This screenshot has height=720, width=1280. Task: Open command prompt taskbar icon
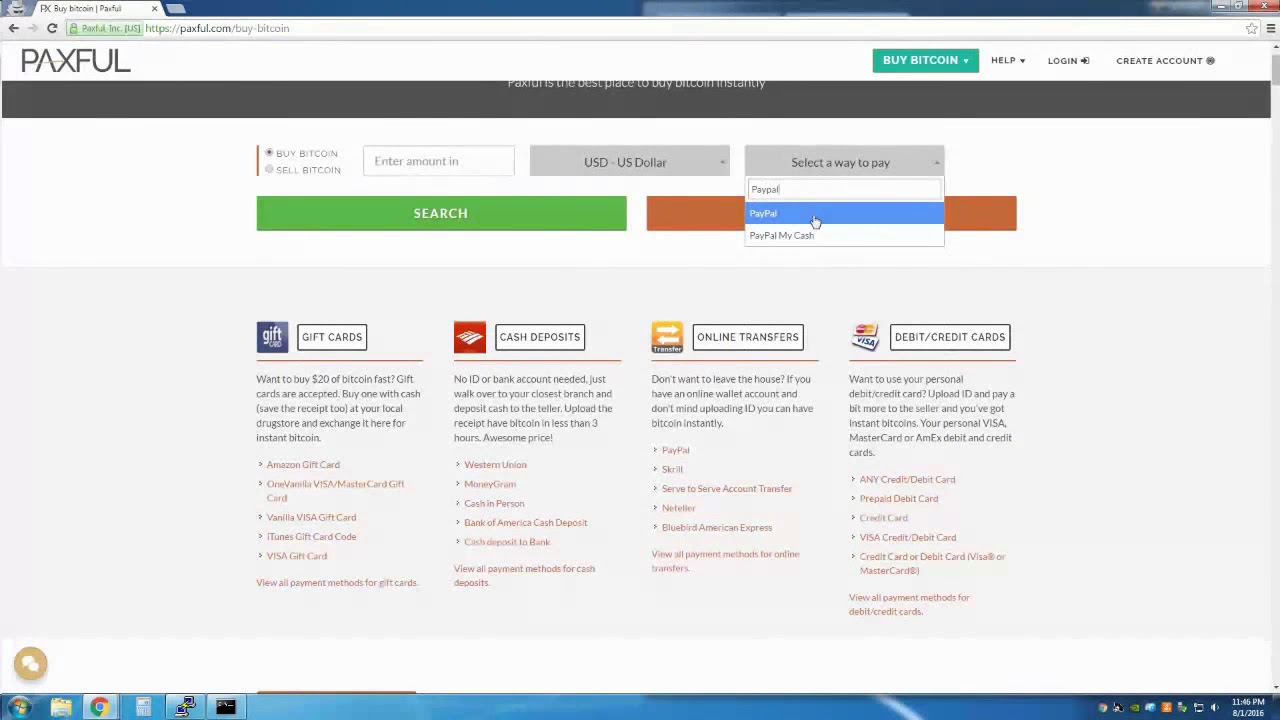coord(225,708)
